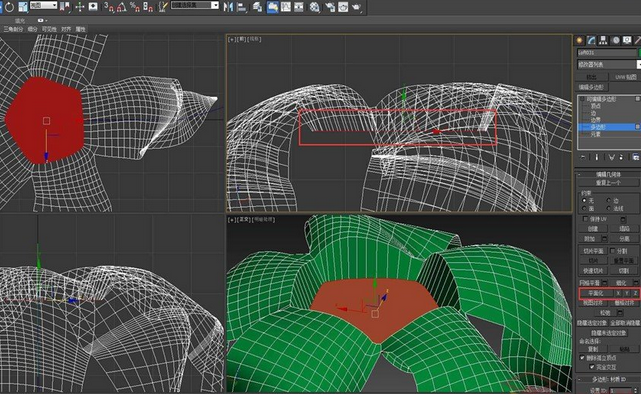Open the Layer Manager icon
The height and width of the screenshot is (394, 641).
pos(257,7)
